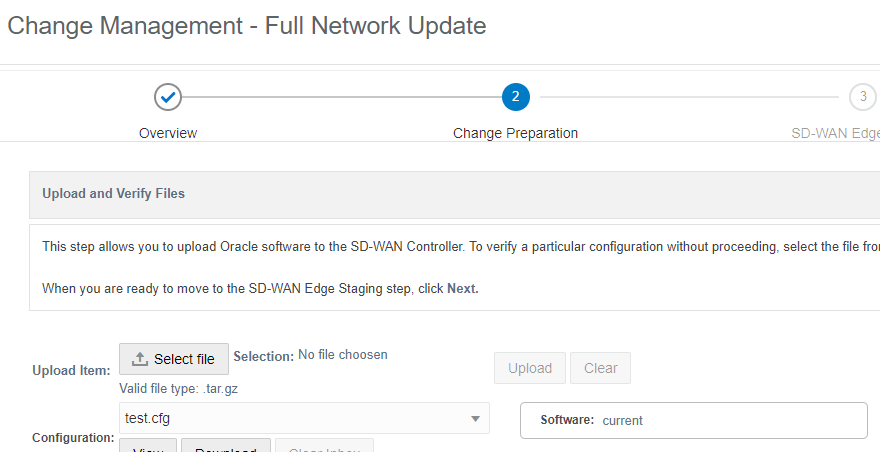Click the completed Overview checkmark step circle
The width and height of the screenshot is (880, 452).
(168, 97)
